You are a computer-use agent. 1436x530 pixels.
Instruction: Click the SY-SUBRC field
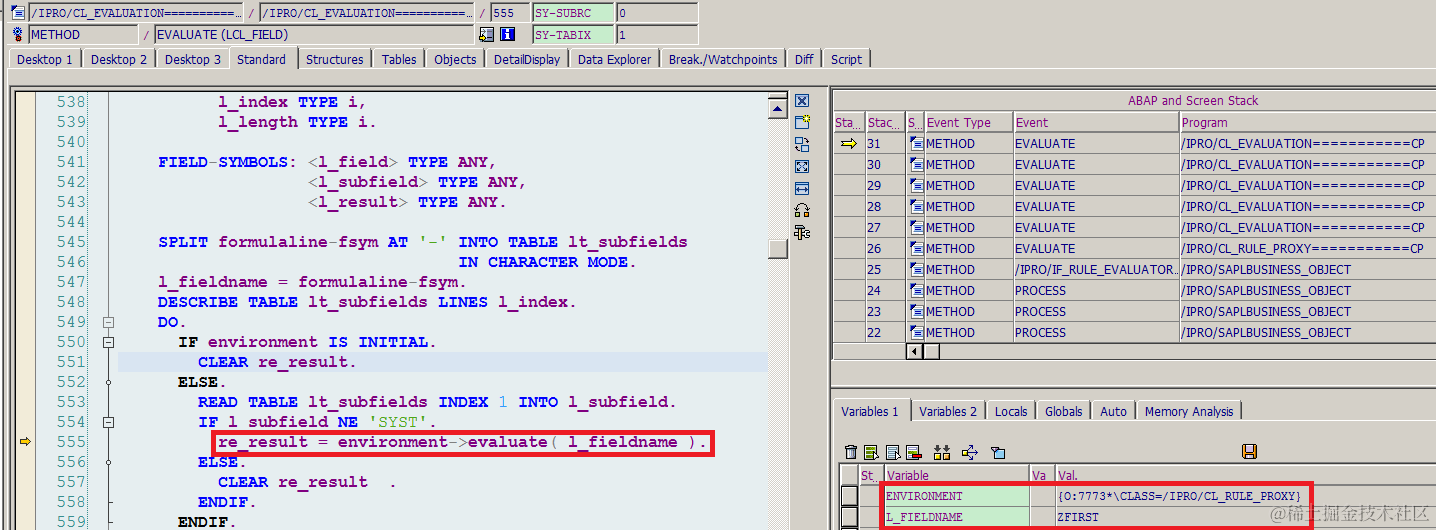[573, 13]
